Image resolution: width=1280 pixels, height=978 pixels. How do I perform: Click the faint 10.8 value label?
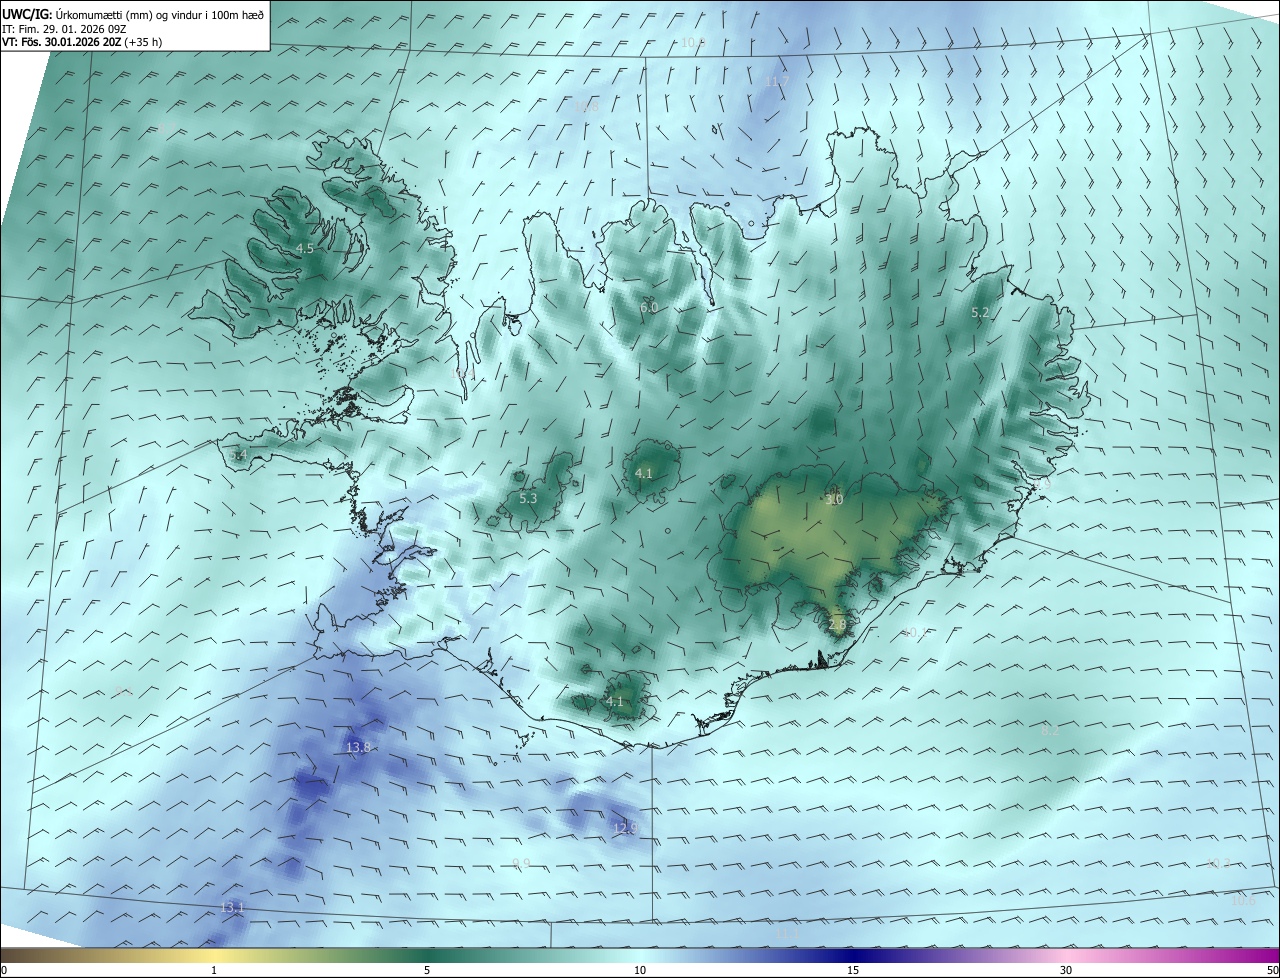coord(587,107)
